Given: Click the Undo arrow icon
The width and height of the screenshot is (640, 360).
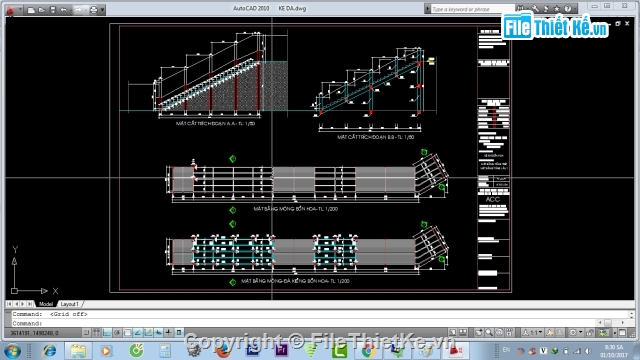Looking at the screenshot, I should [63, 10].
